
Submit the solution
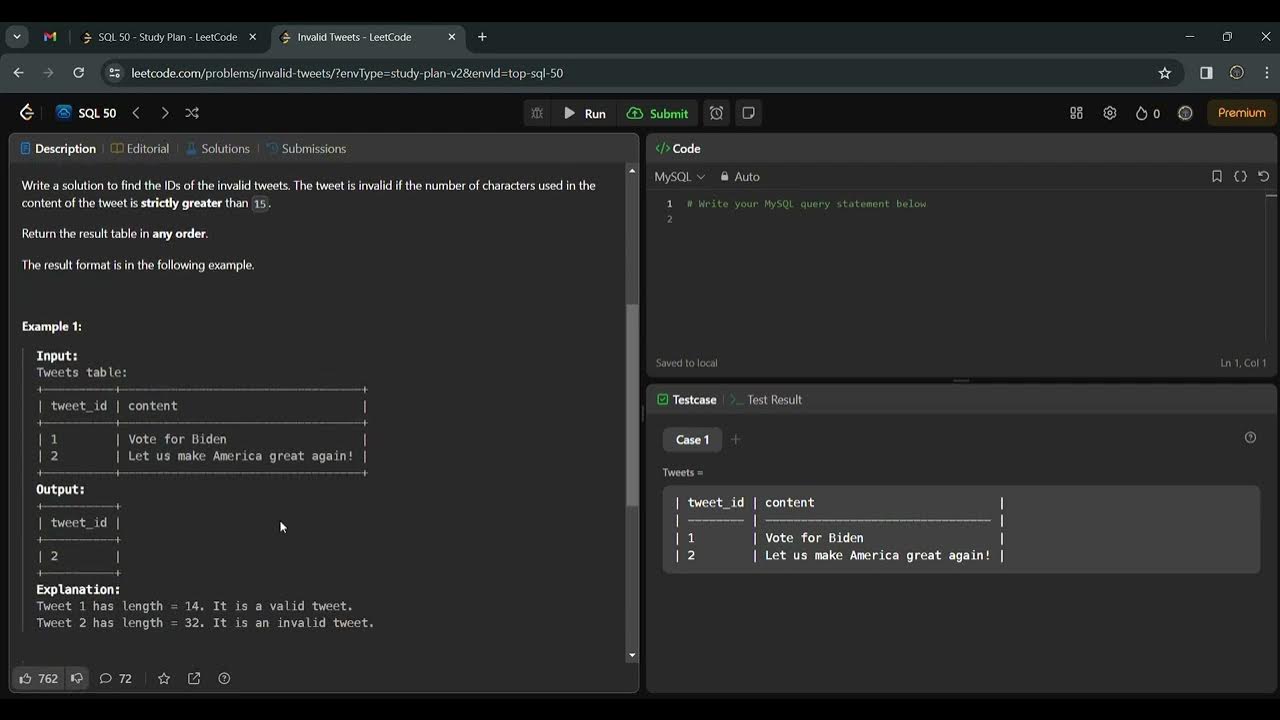(x=658, y=113)
